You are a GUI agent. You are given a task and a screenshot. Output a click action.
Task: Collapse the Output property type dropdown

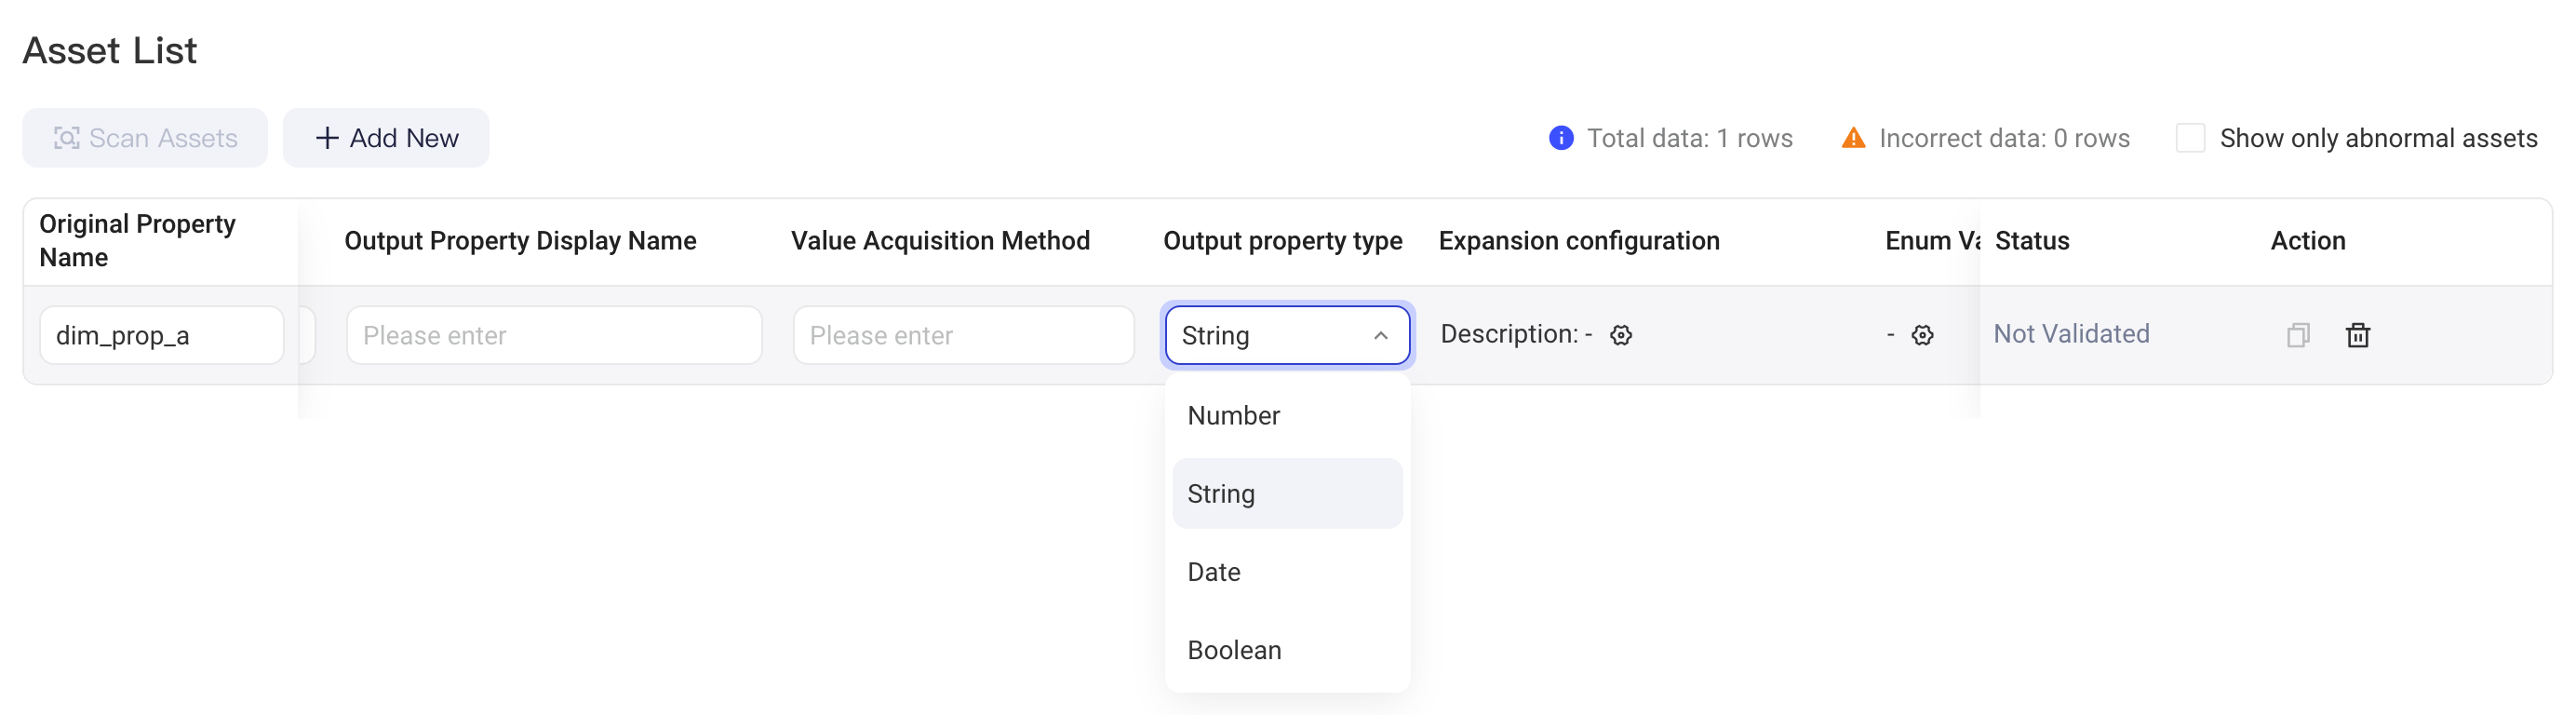(x=1287, y=335)
